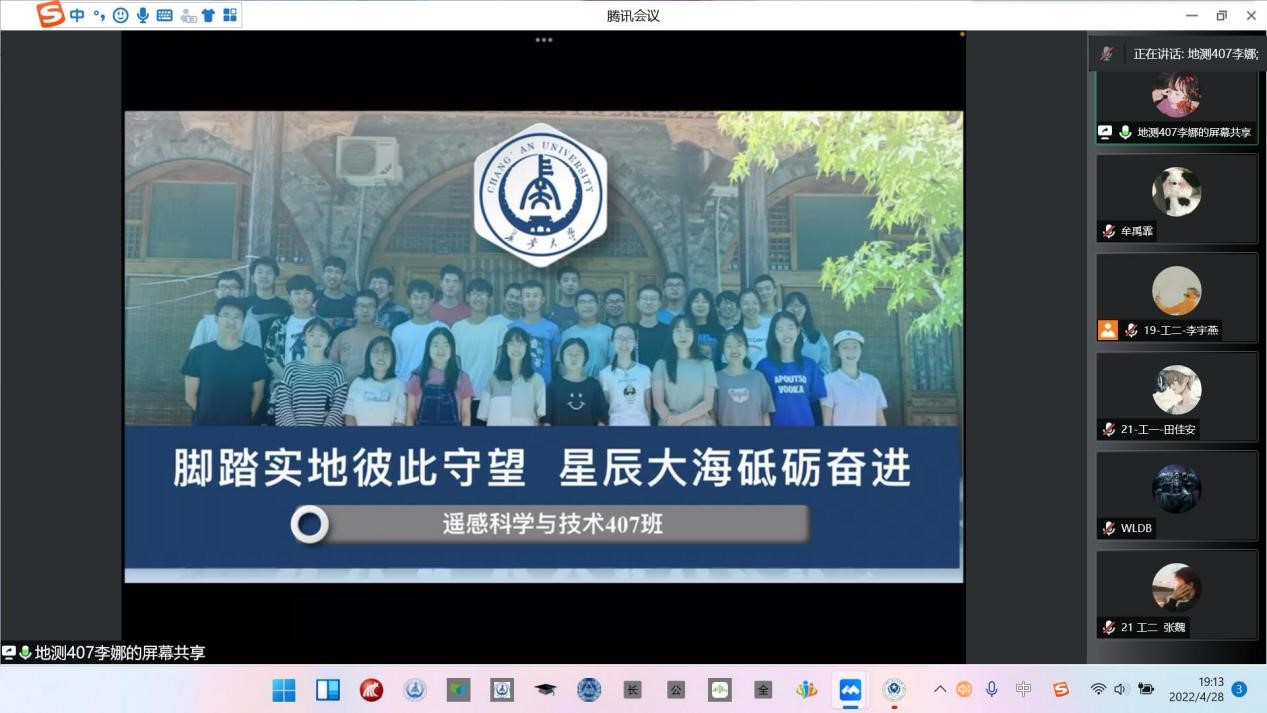Expand the system tray hidden icons chevron

click(939, 689)
